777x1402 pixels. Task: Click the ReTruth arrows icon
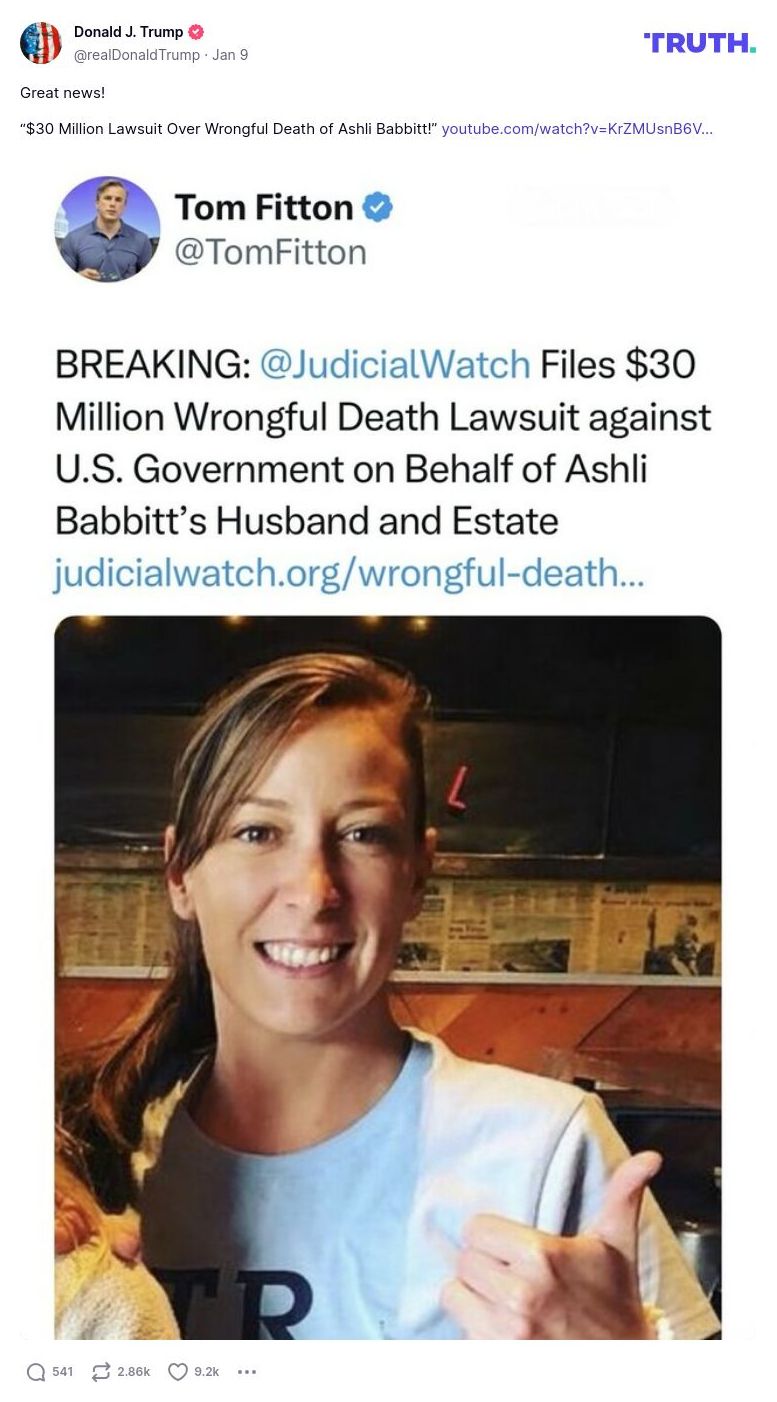101,1372
